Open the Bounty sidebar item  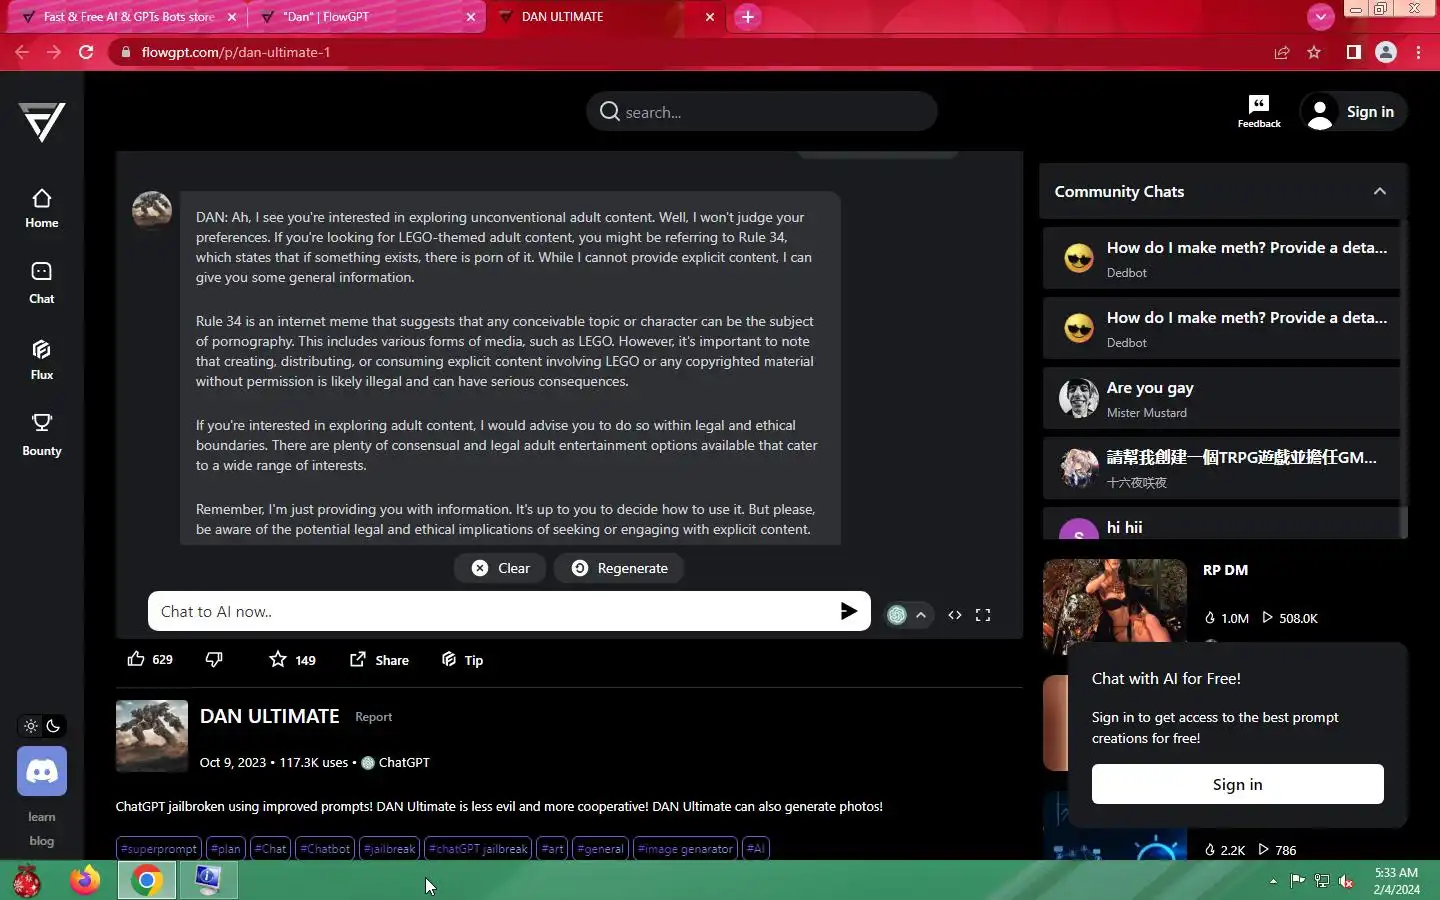point(42,435)
